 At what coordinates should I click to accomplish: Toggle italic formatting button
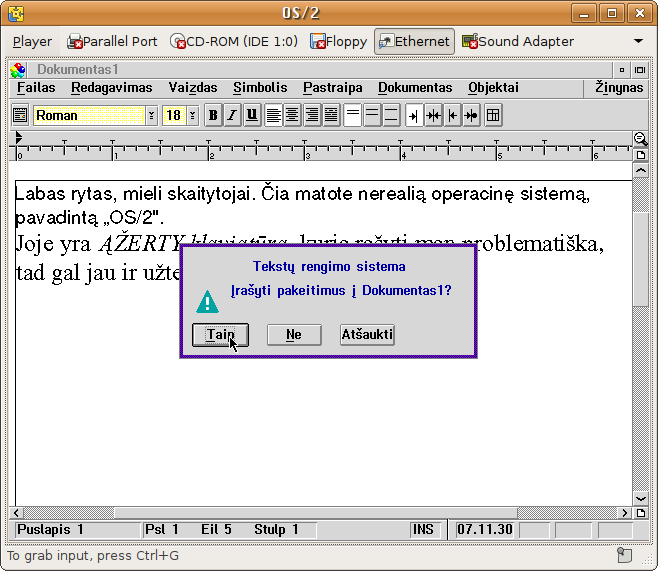click(232, 115)
